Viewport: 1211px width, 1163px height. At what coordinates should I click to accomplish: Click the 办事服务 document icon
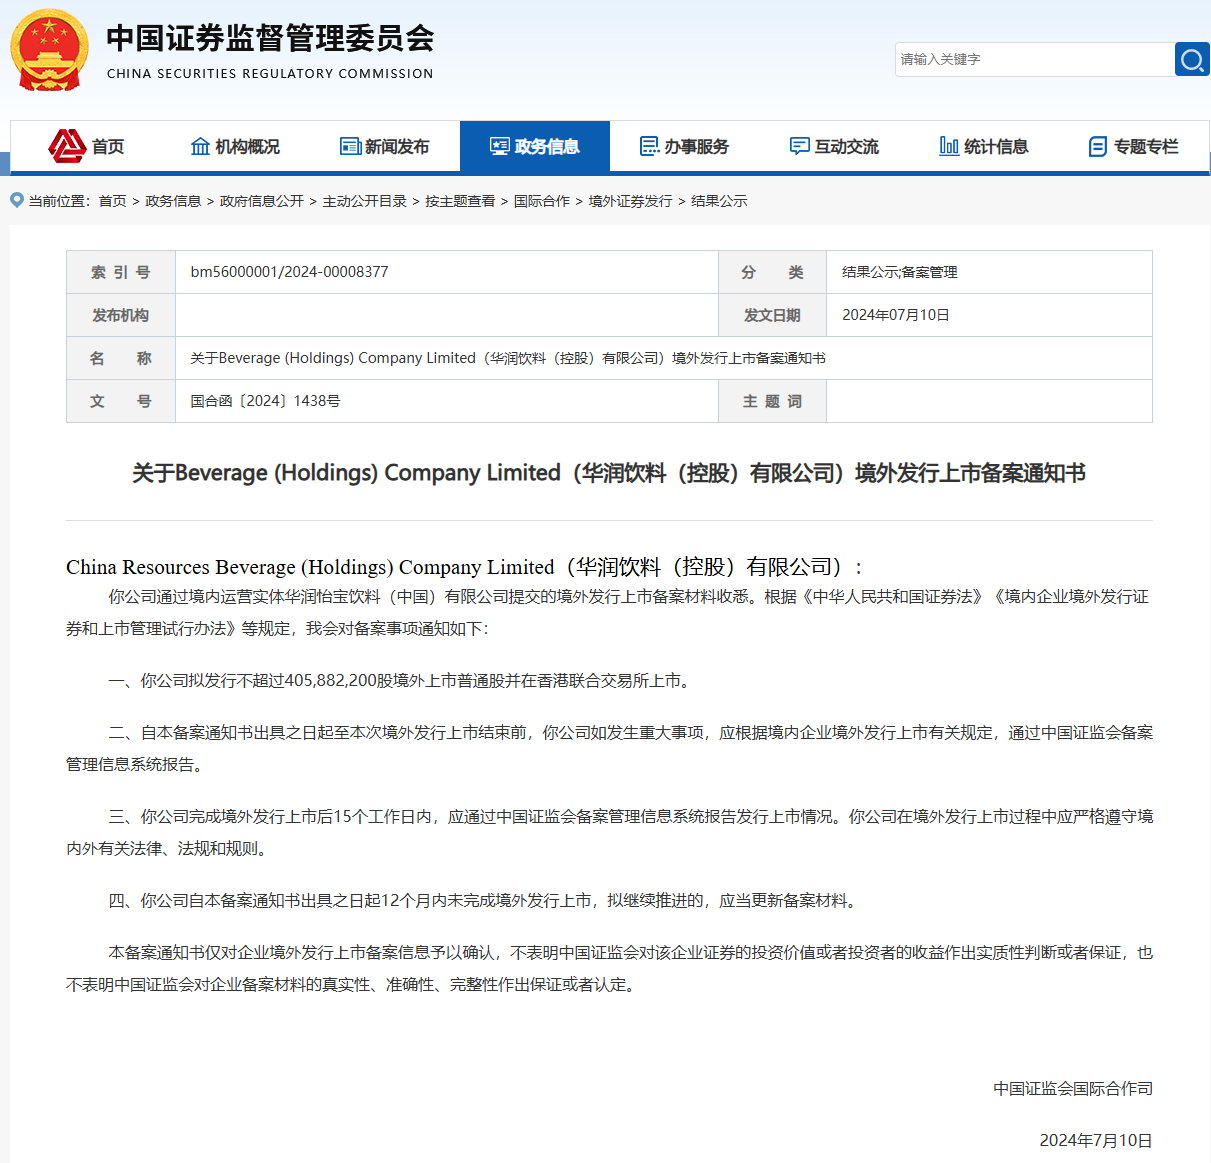(x=650, y=146)
